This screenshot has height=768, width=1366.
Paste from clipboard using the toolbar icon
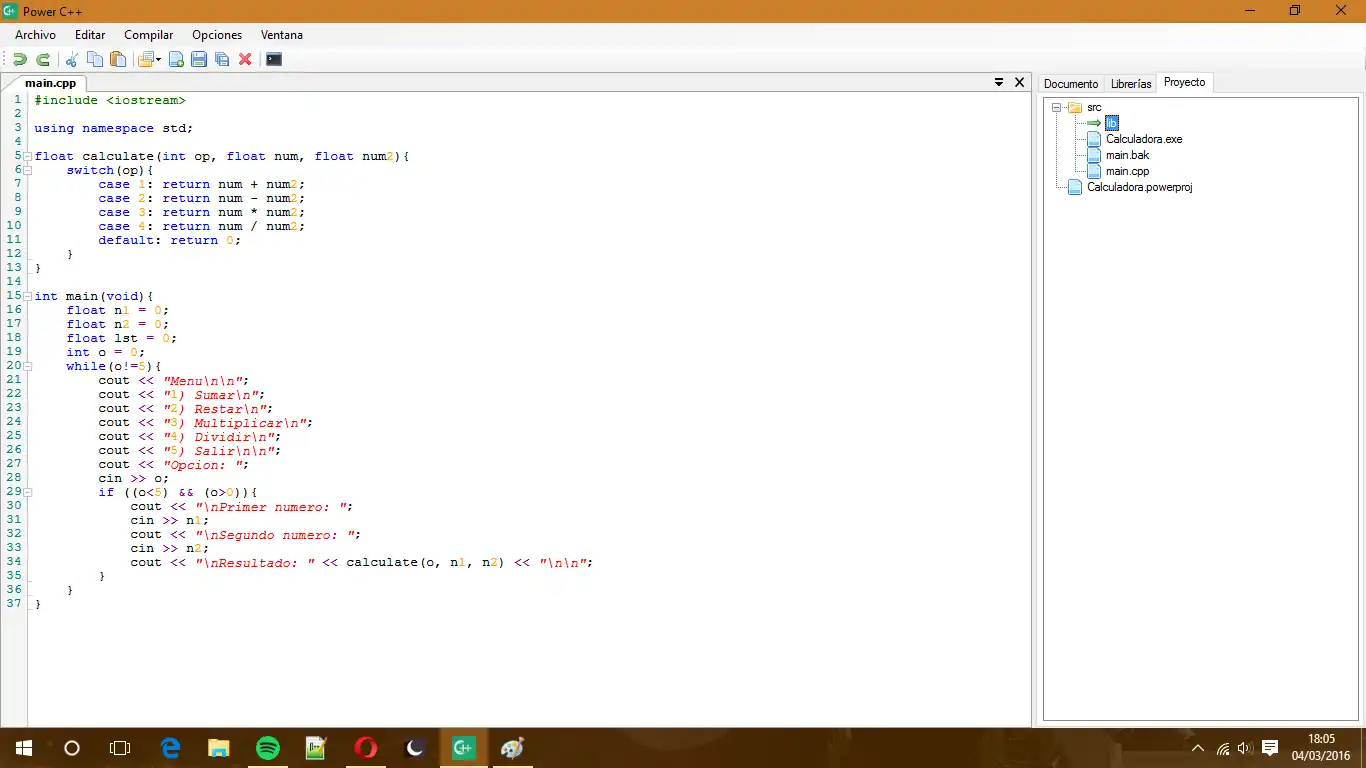coord(118,60)
